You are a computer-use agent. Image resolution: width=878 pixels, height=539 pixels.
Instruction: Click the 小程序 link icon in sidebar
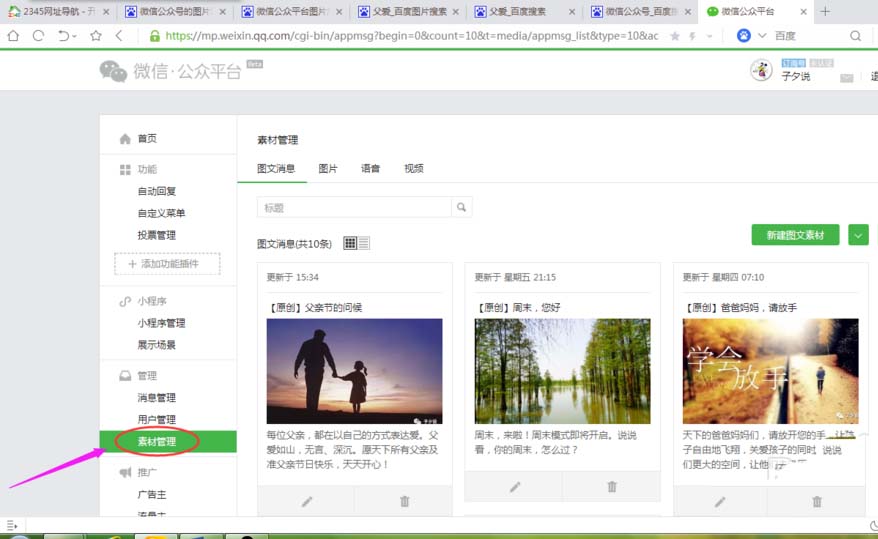coord(125,301)
